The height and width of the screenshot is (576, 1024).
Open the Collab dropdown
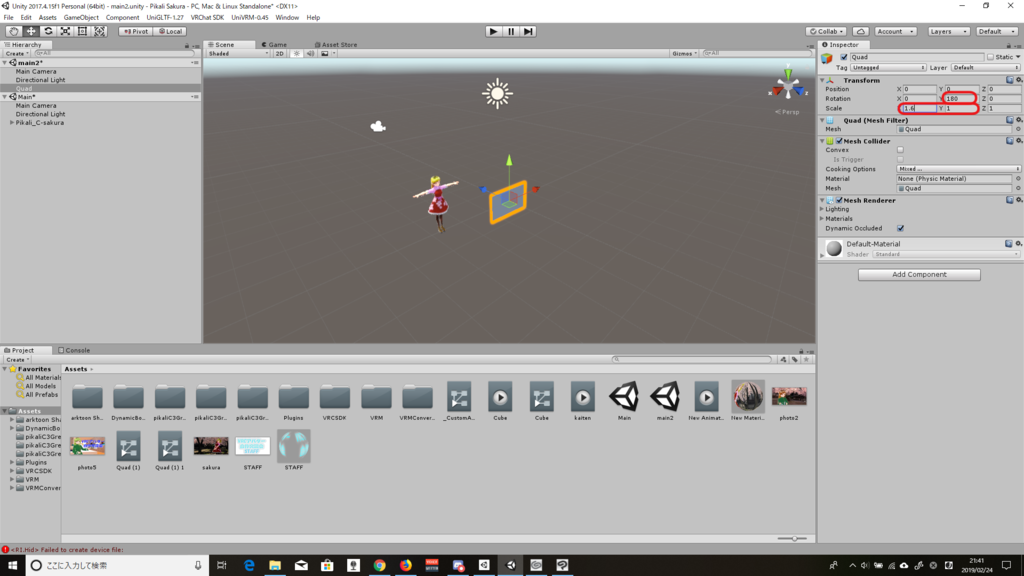click(826, 31)
